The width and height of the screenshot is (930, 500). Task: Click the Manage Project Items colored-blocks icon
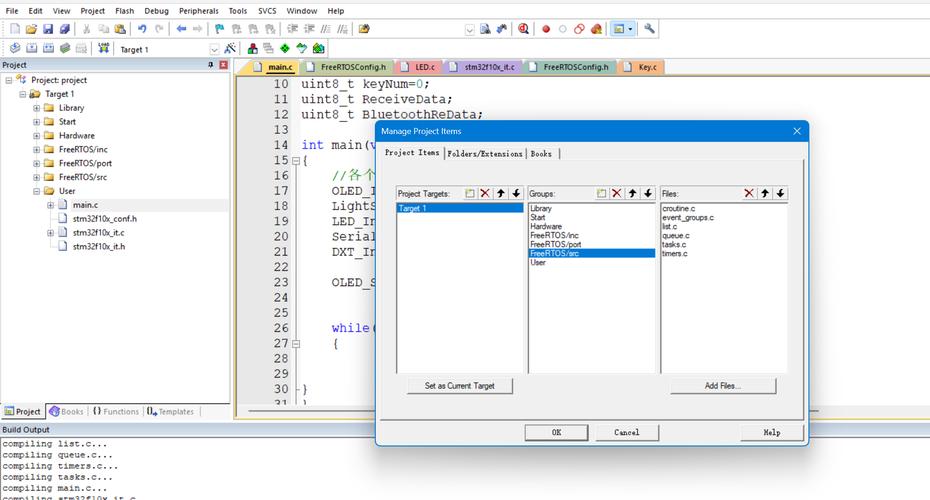coord(253,49)
